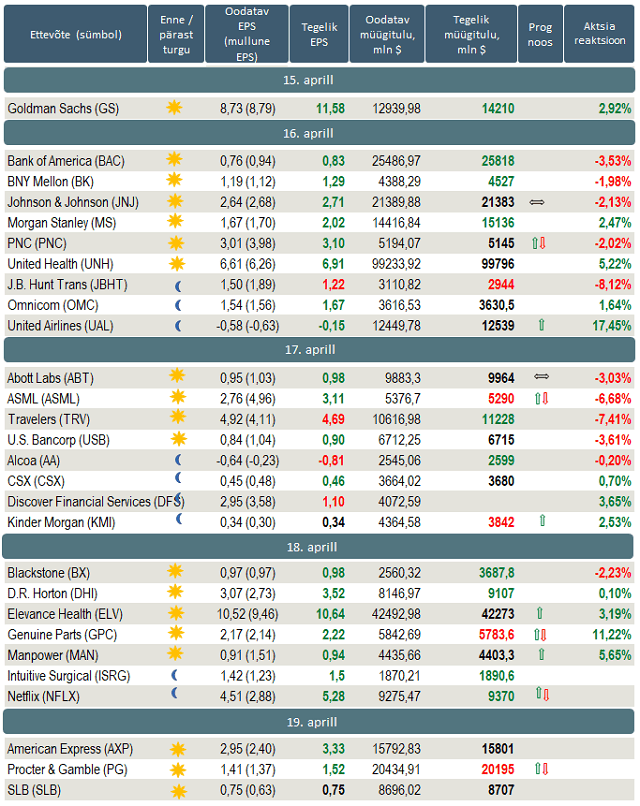Click 'Tegelik müügitulu, mln $' header

[x=471, y=34]
